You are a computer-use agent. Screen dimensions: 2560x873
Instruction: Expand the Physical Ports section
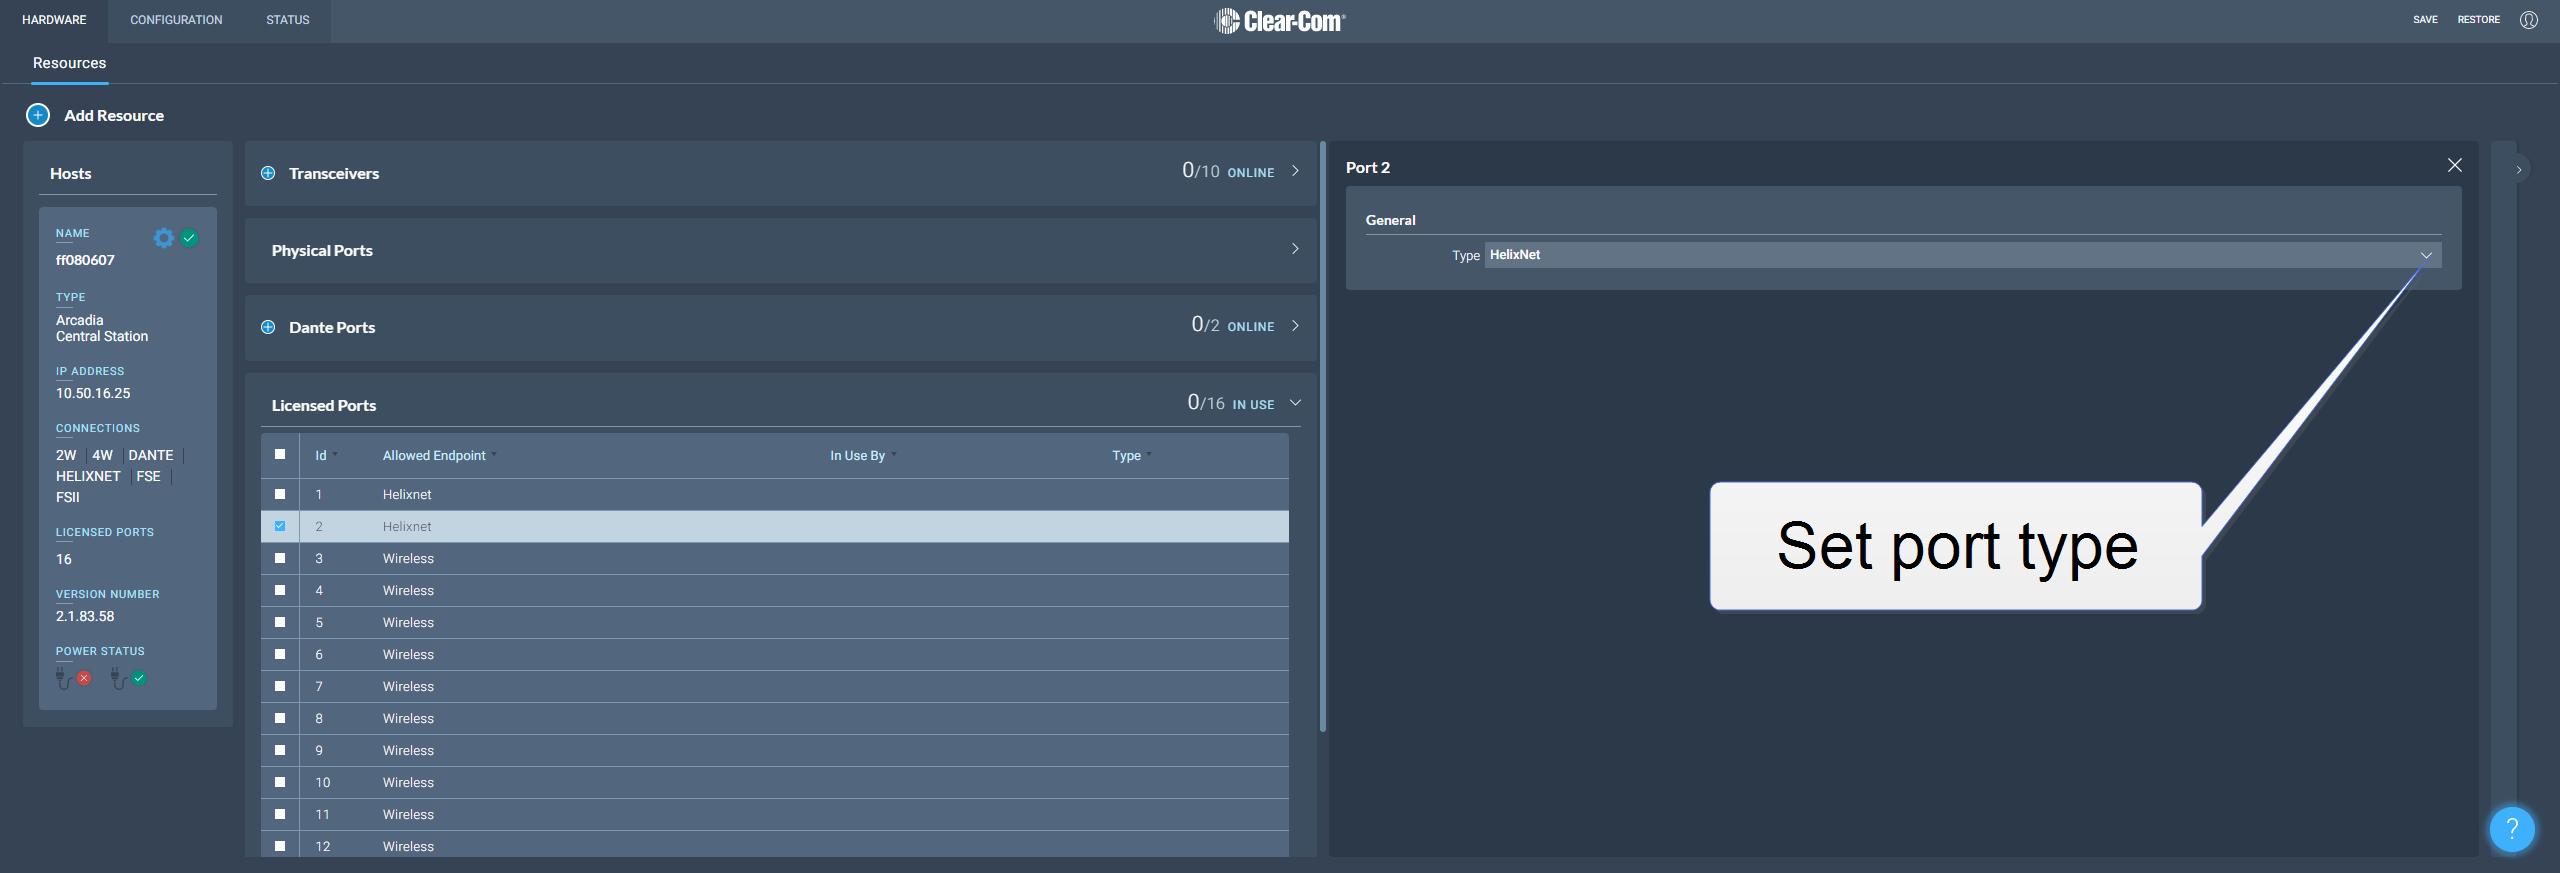[1295, 249]
